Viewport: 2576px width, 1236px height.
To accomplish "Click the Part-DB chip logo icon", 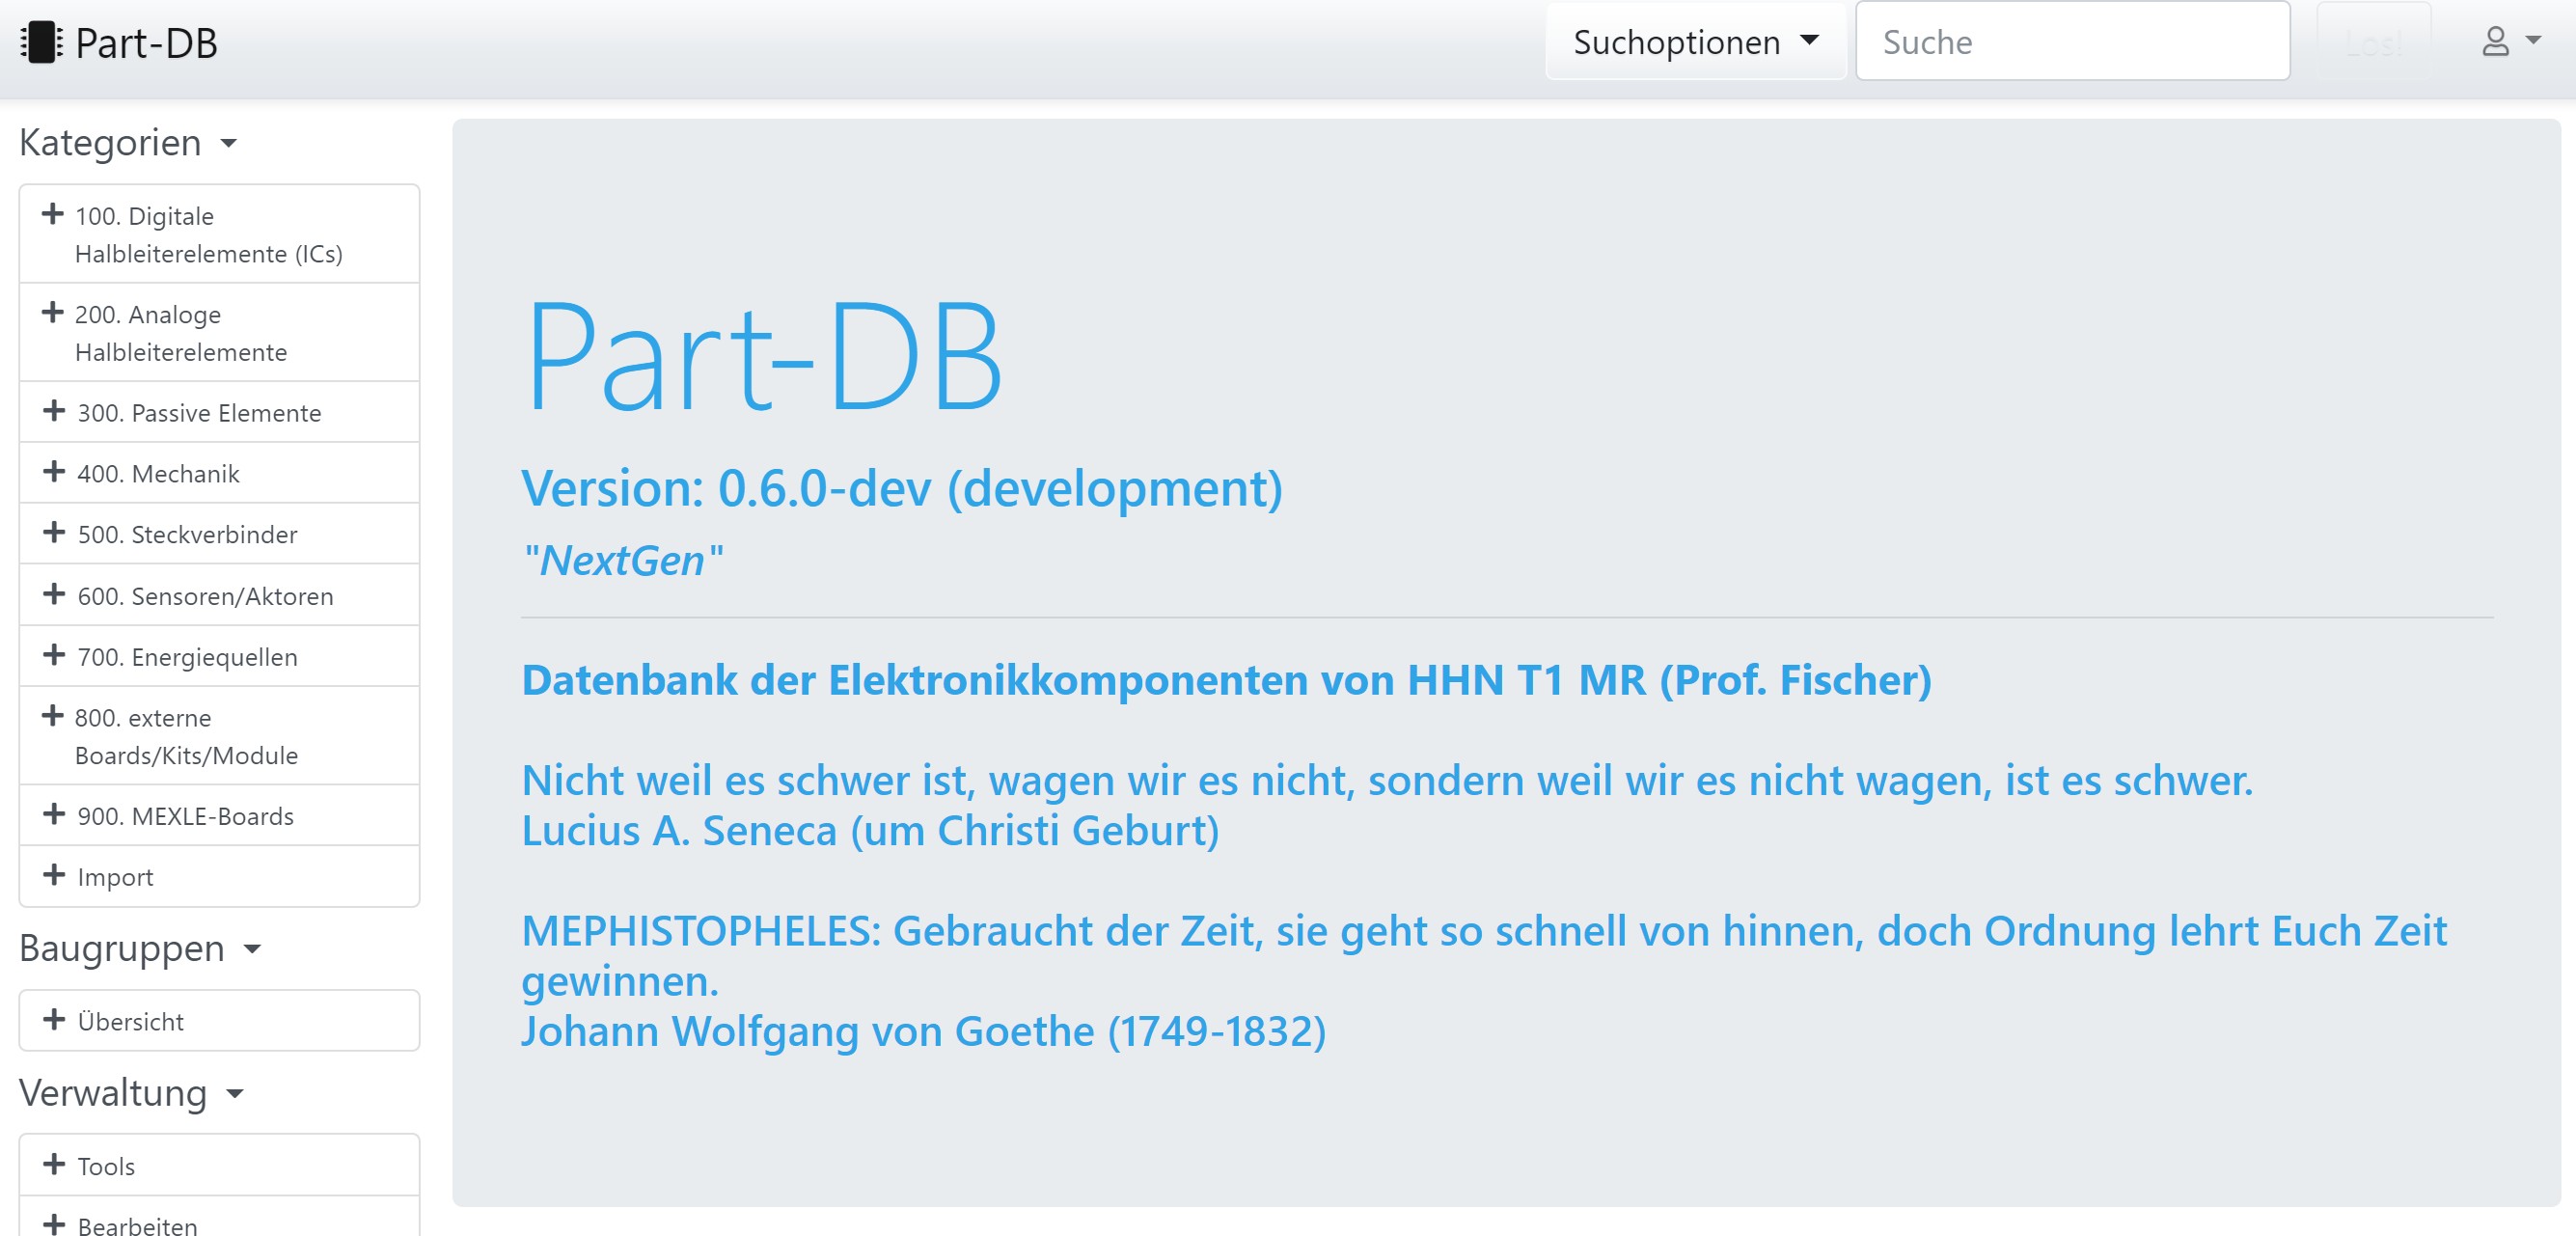I will pos(41,43).
